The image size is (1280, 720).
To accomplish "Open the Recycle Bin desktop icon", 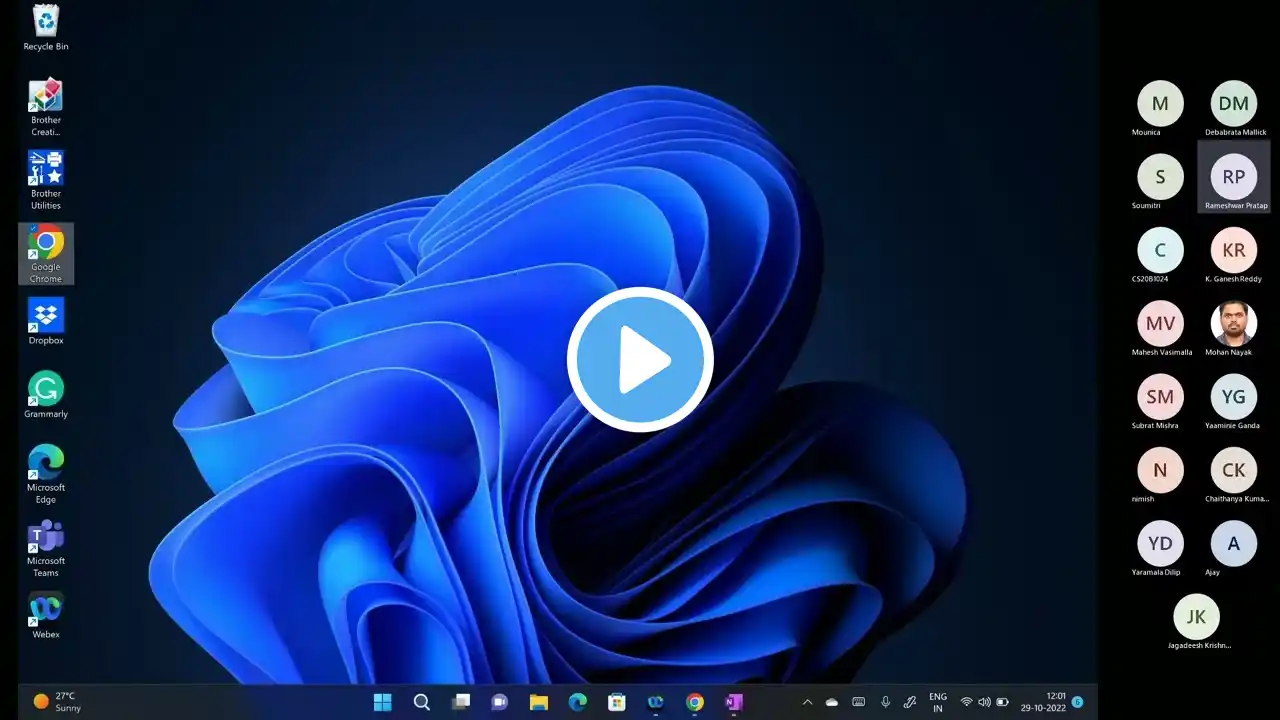I will [46, 28].
